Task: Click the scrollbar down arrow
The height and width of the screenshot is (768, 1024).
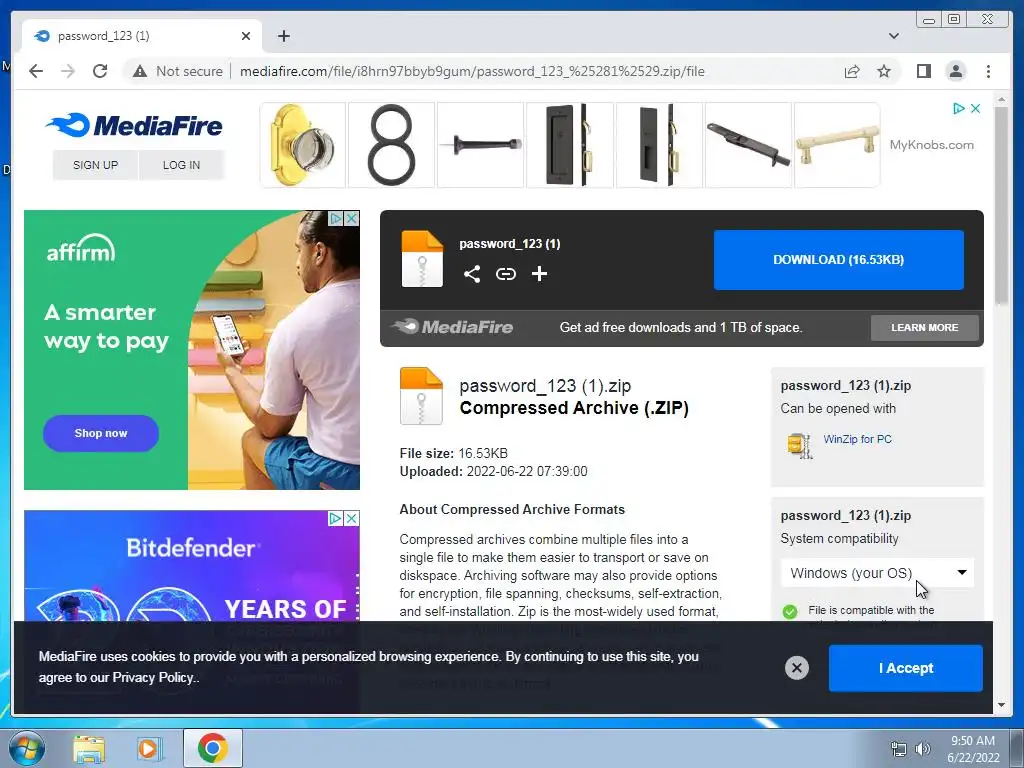Action: (x=1001, y=705)
